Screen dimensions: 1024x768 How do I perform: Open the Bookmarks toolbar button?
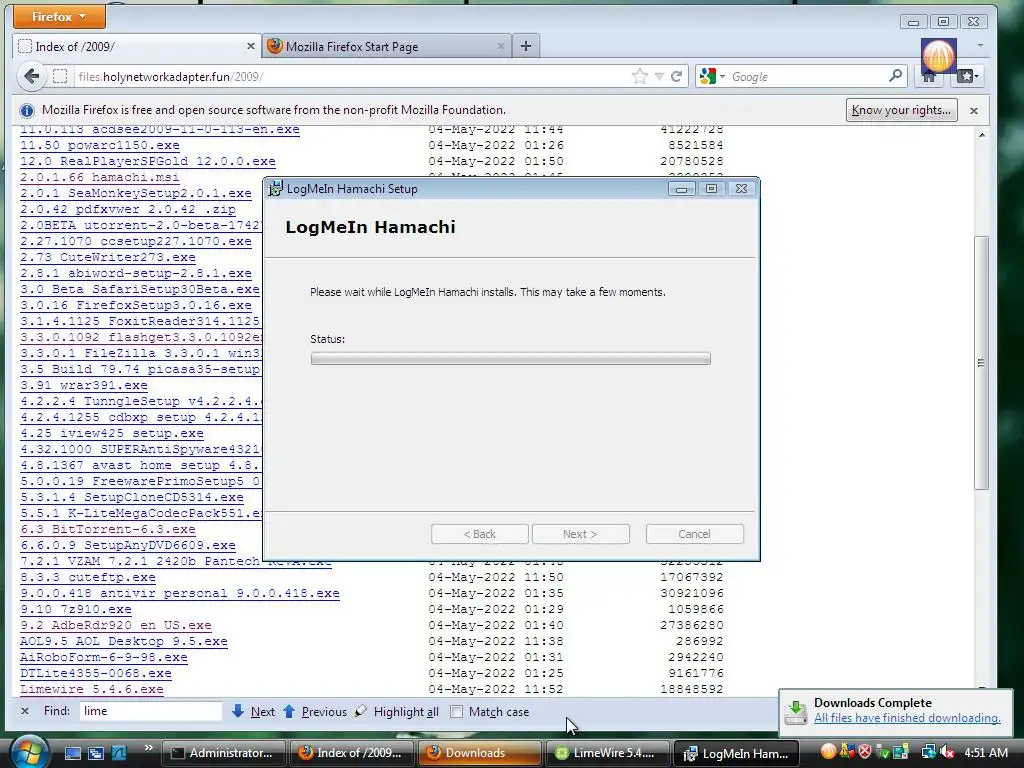967,76
